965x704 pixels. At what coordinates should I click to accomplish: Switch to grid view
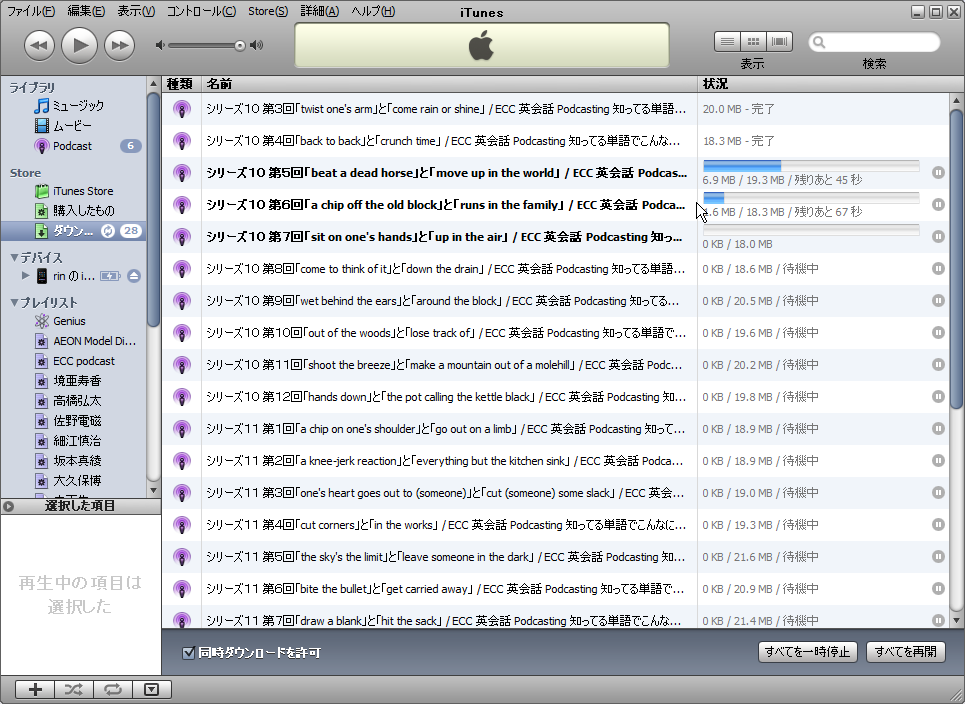pos(753,42)
